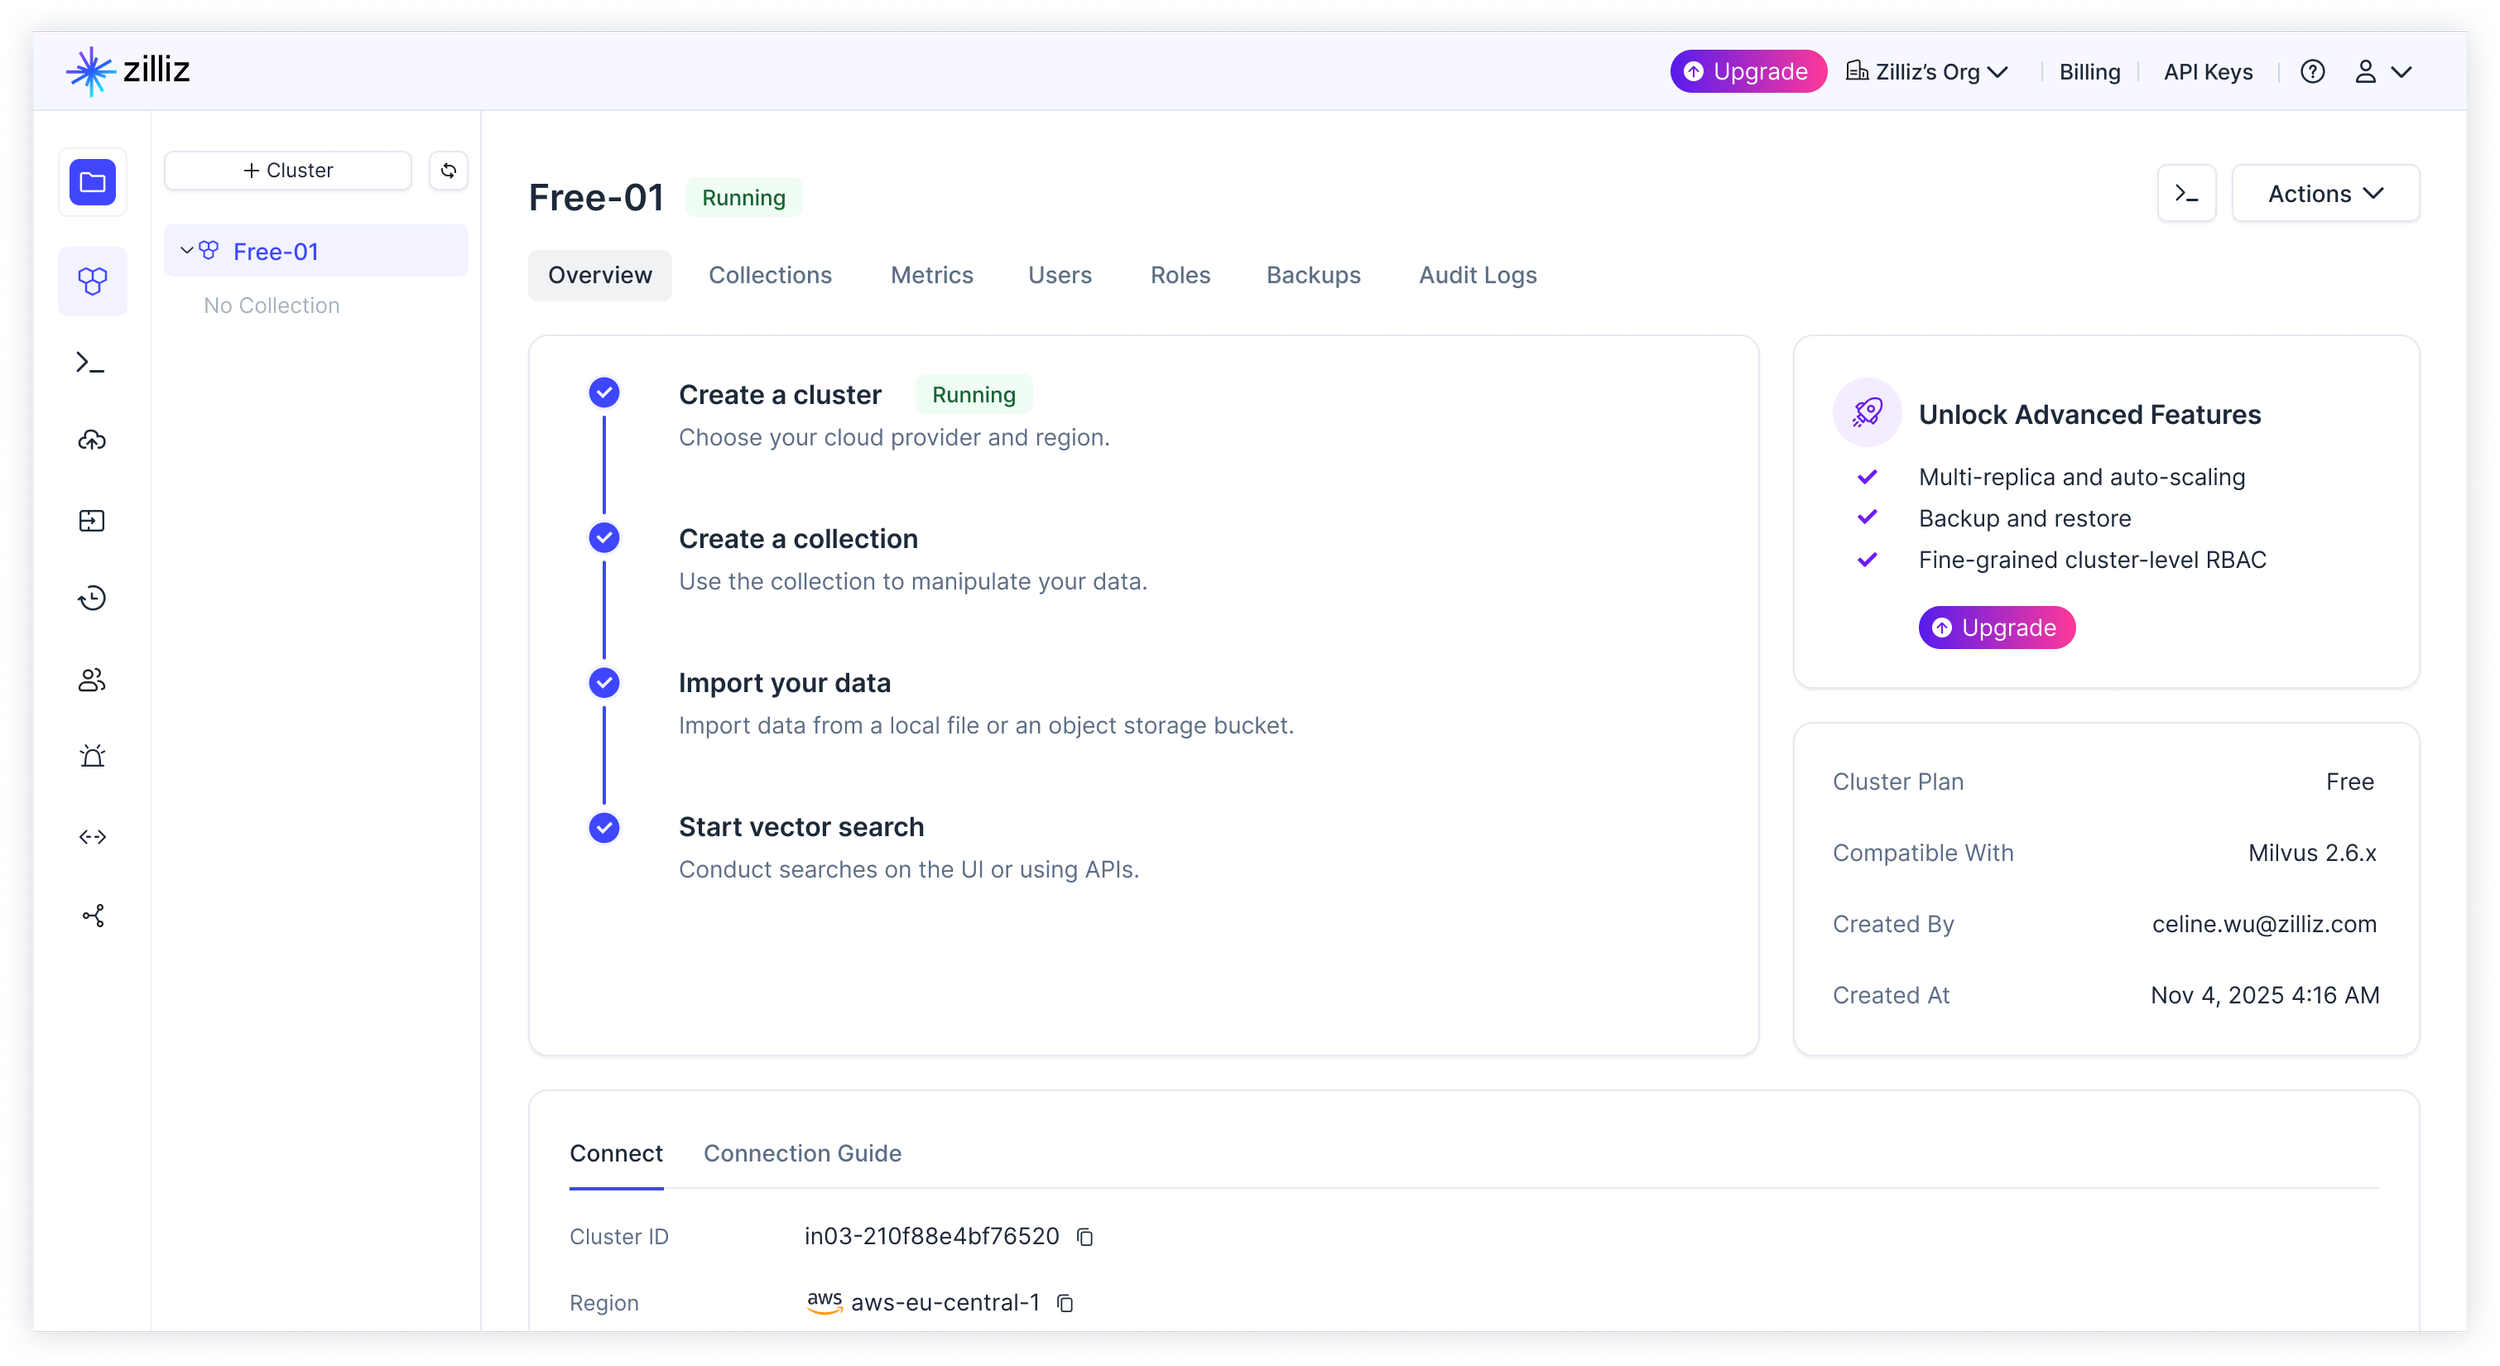Click the backup history clock icon
This screenshot has height=1366, width=2500.
[92, 598]
